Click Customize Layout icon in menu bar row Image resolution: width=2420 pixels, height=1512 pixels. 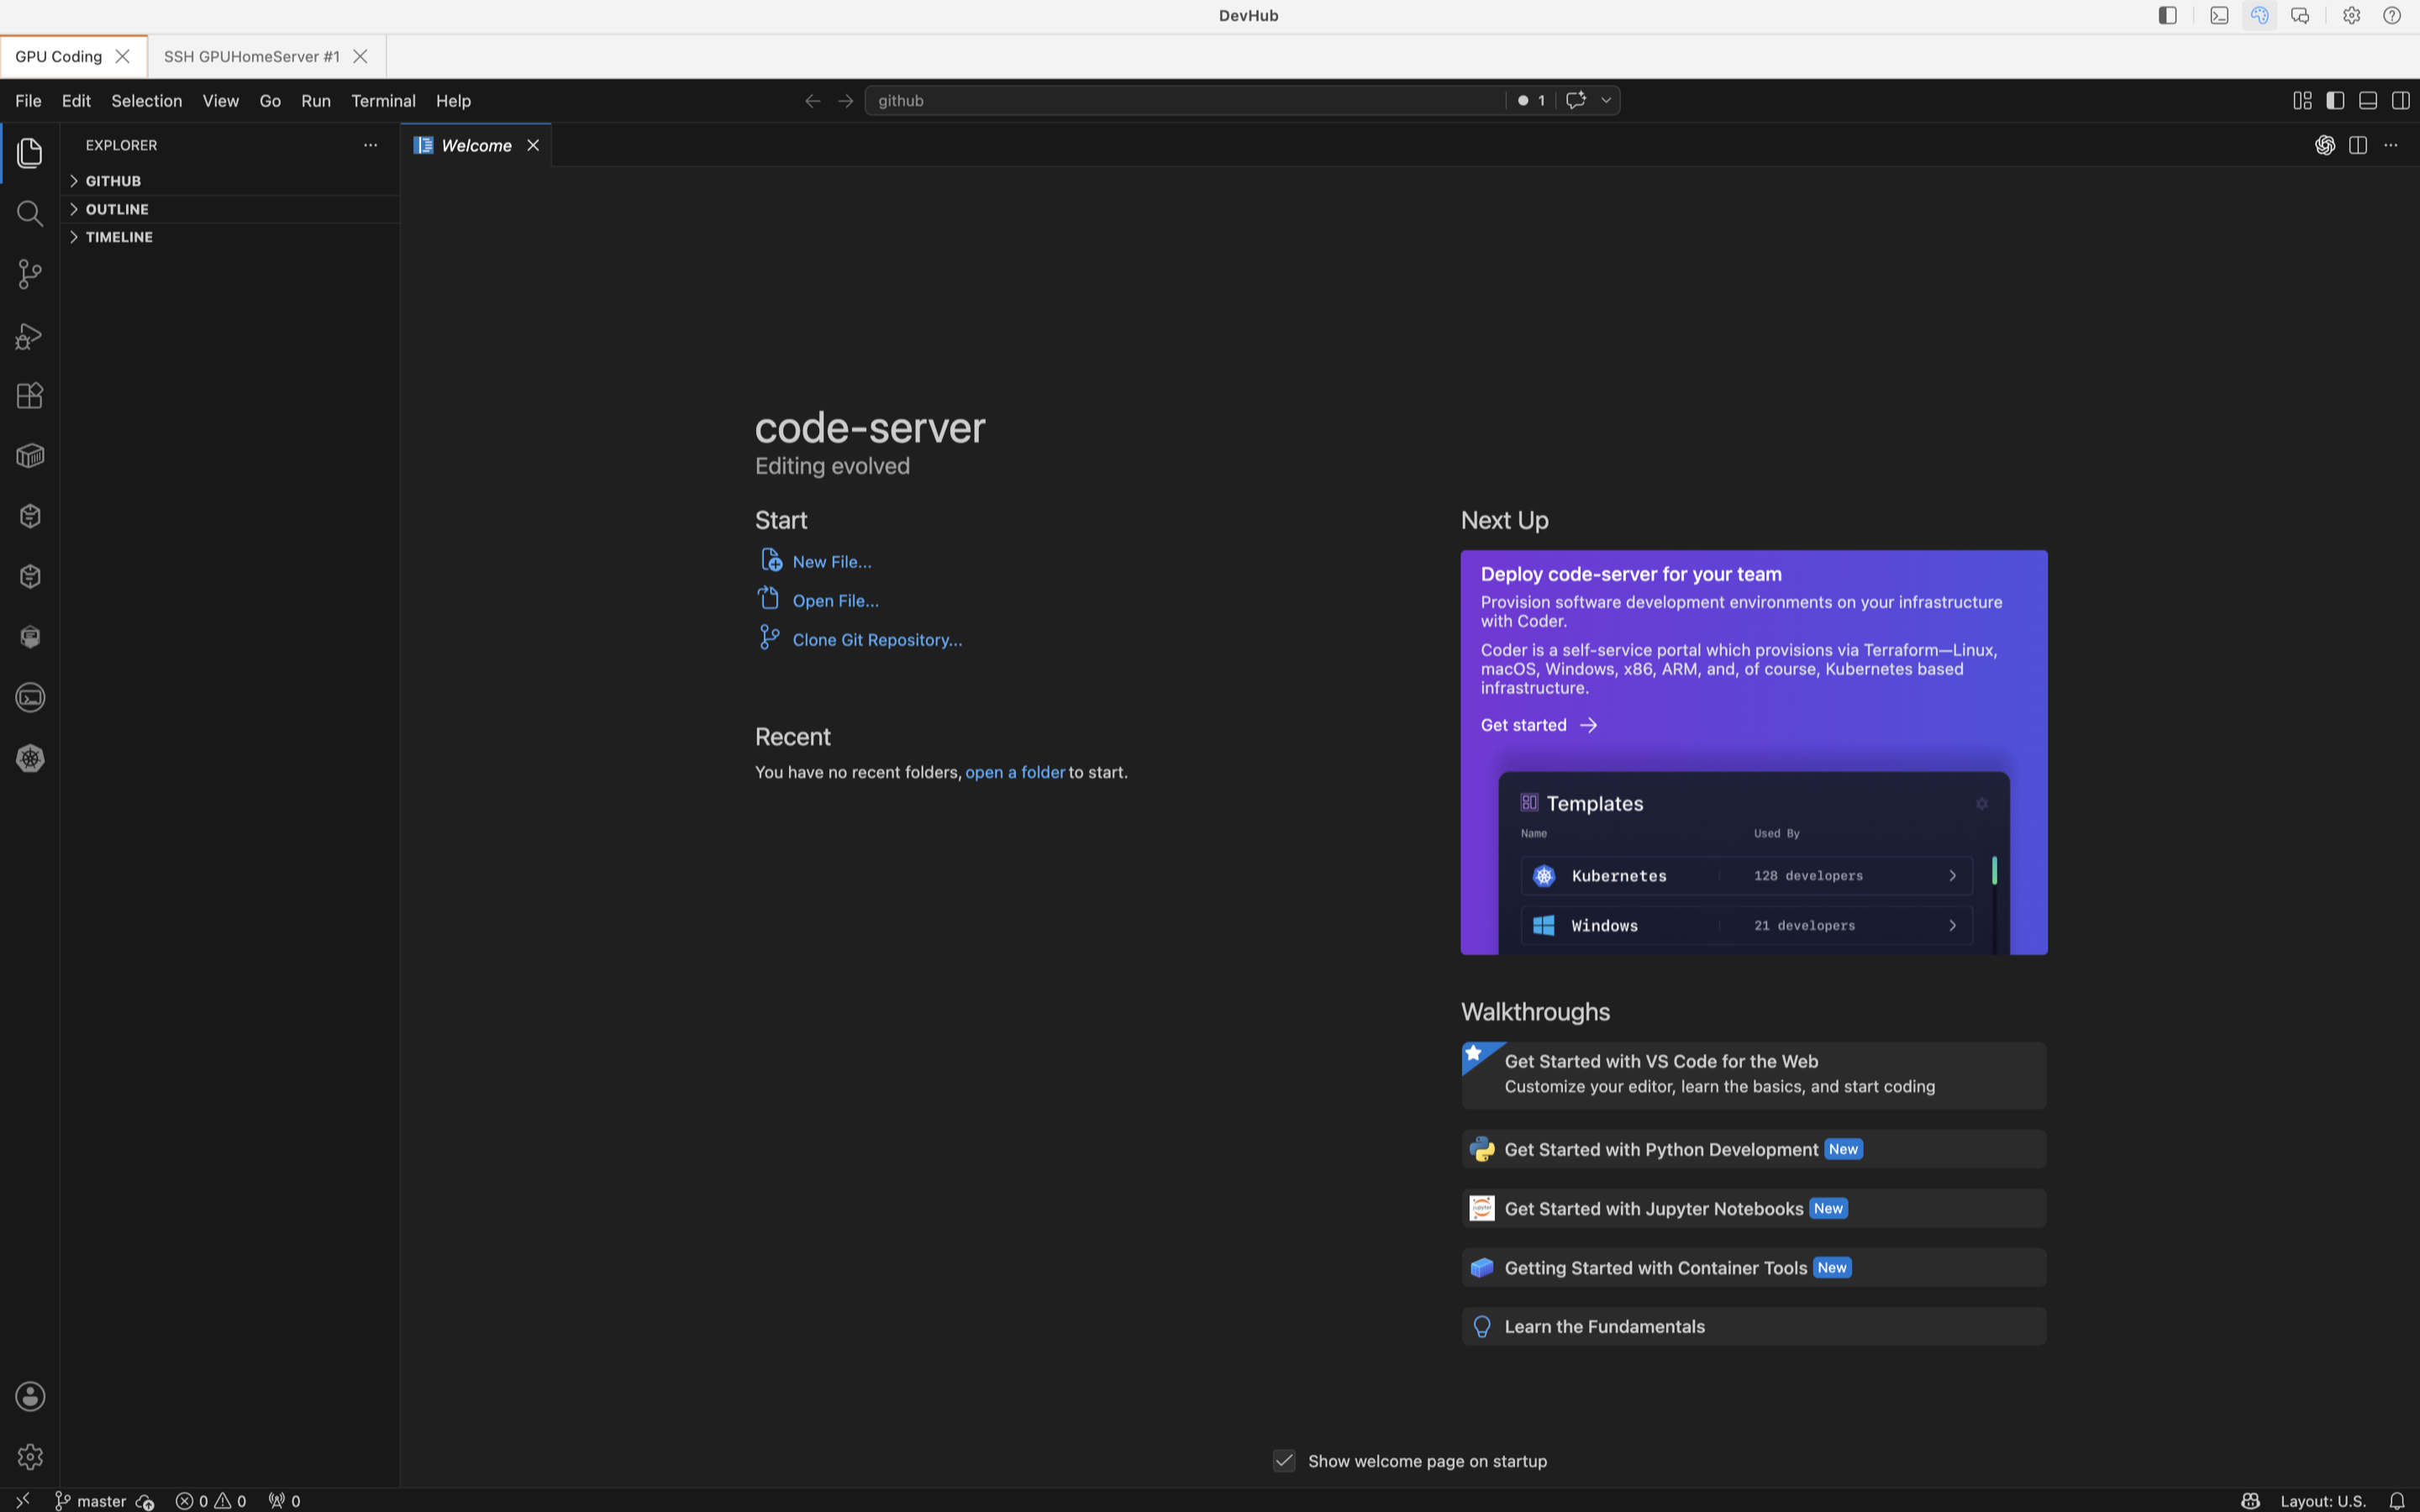(x=2302, y=101)
